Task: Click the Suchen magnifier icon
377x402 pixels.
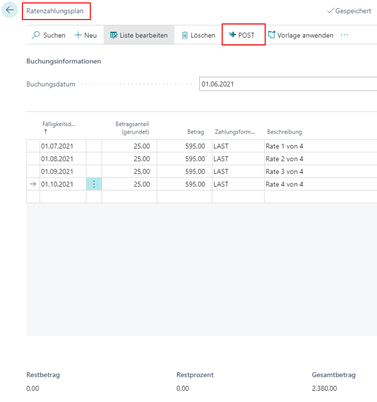Action: coord(36,35)
